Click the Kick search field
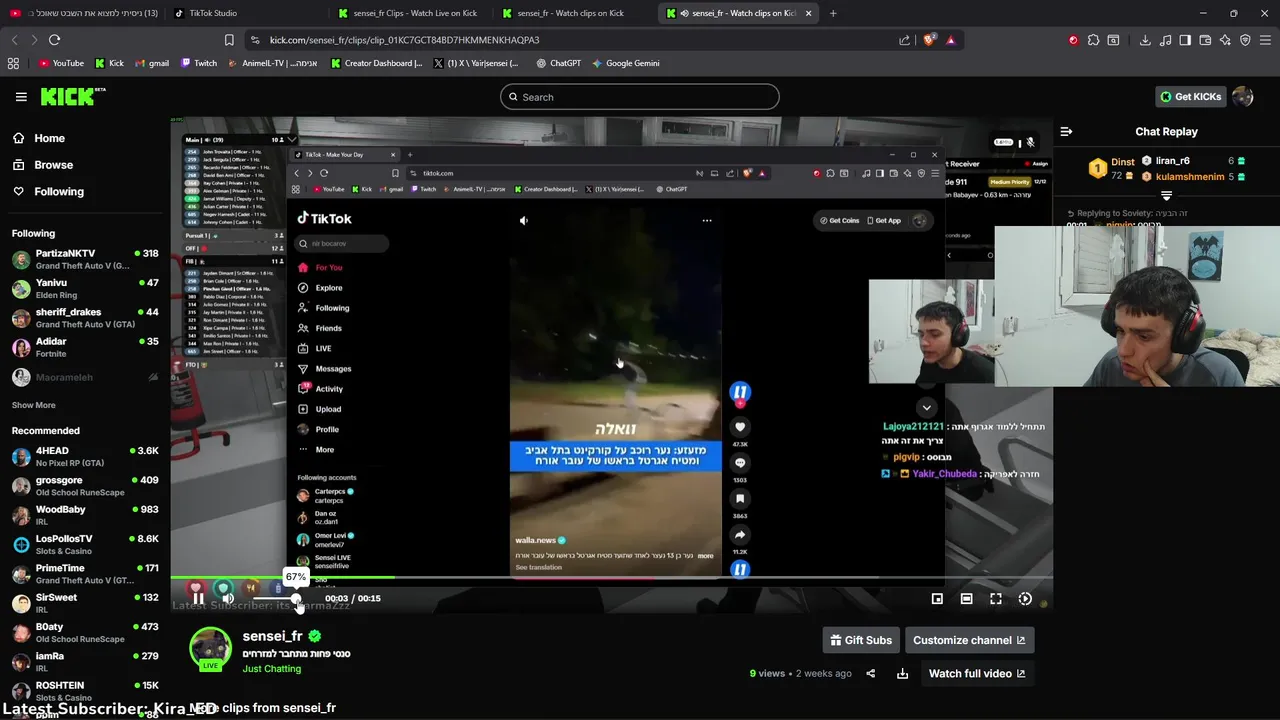Image resolution: width=1280 pixels, height=720 pixels. click(640, 97)
